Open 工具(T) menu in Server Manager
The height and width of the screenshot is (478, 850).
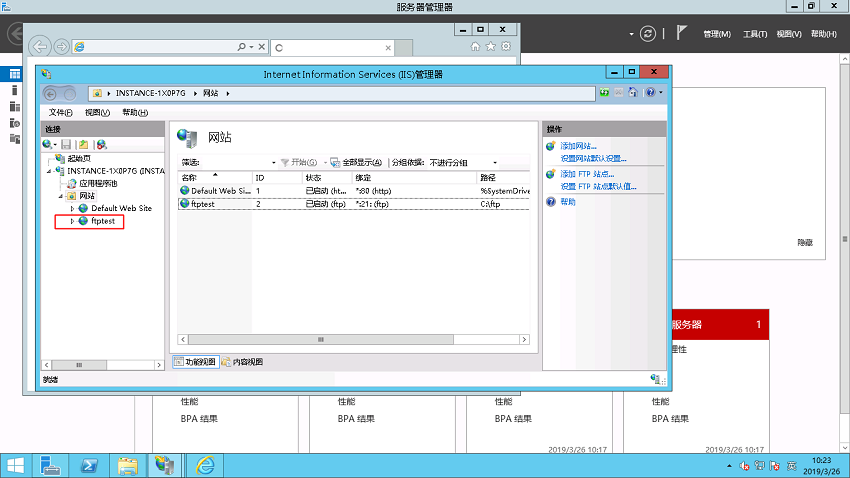(x=755, y=34)
